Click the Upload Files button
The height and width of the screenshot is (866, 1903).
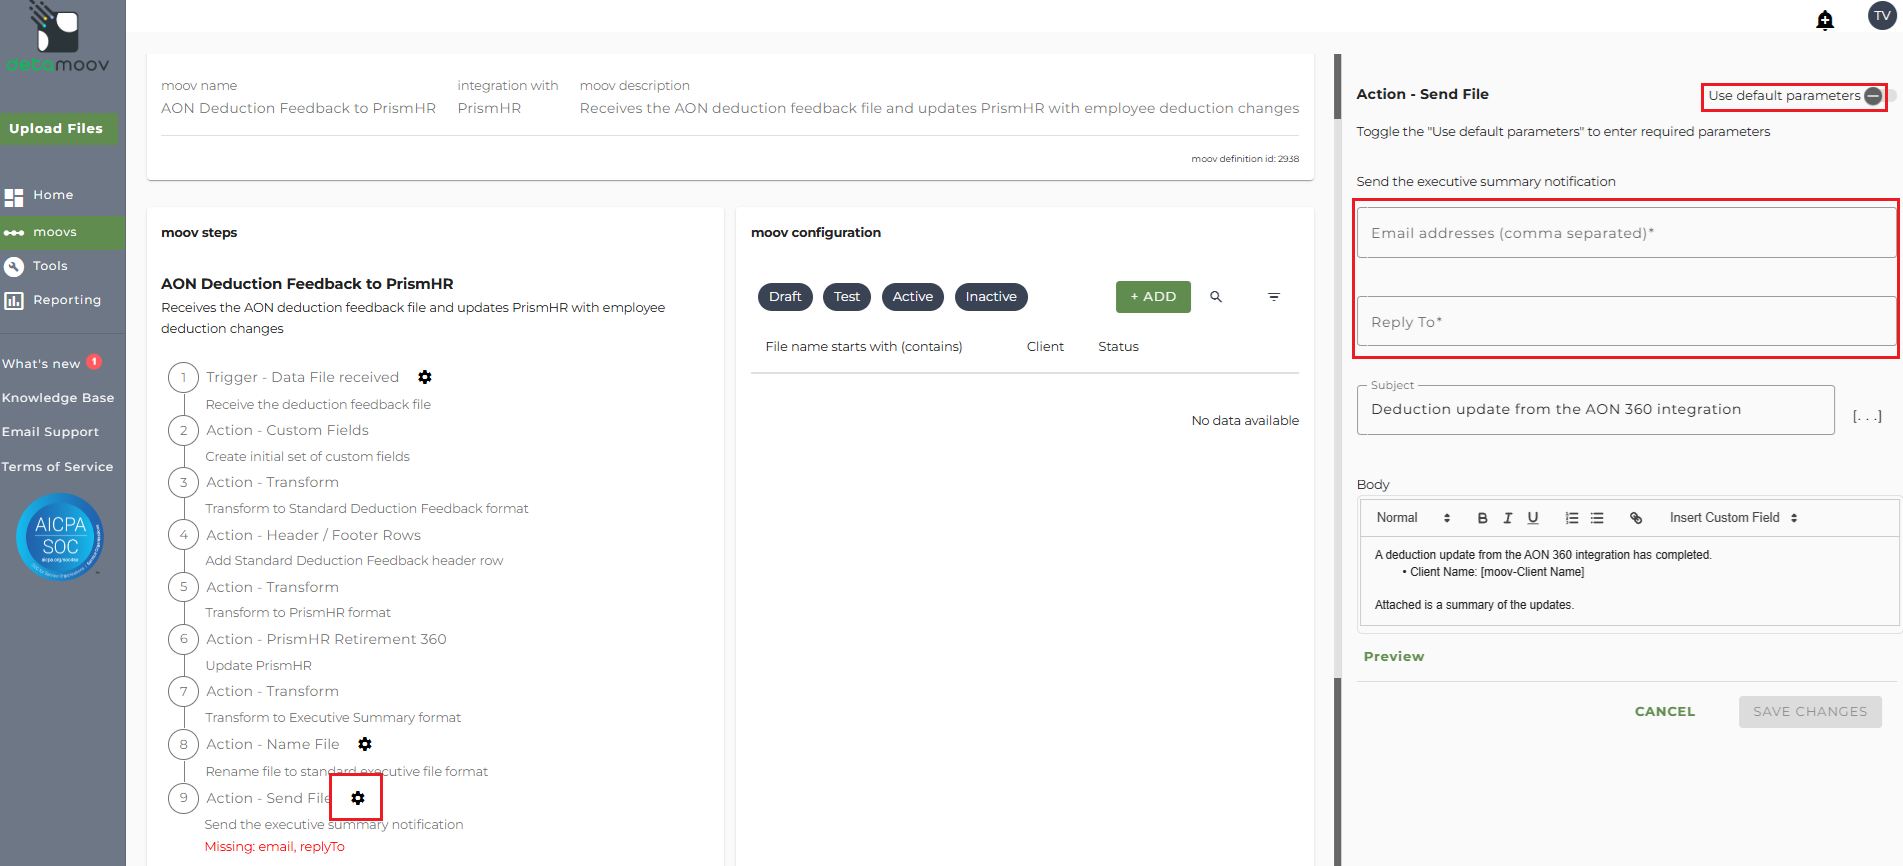57,129
